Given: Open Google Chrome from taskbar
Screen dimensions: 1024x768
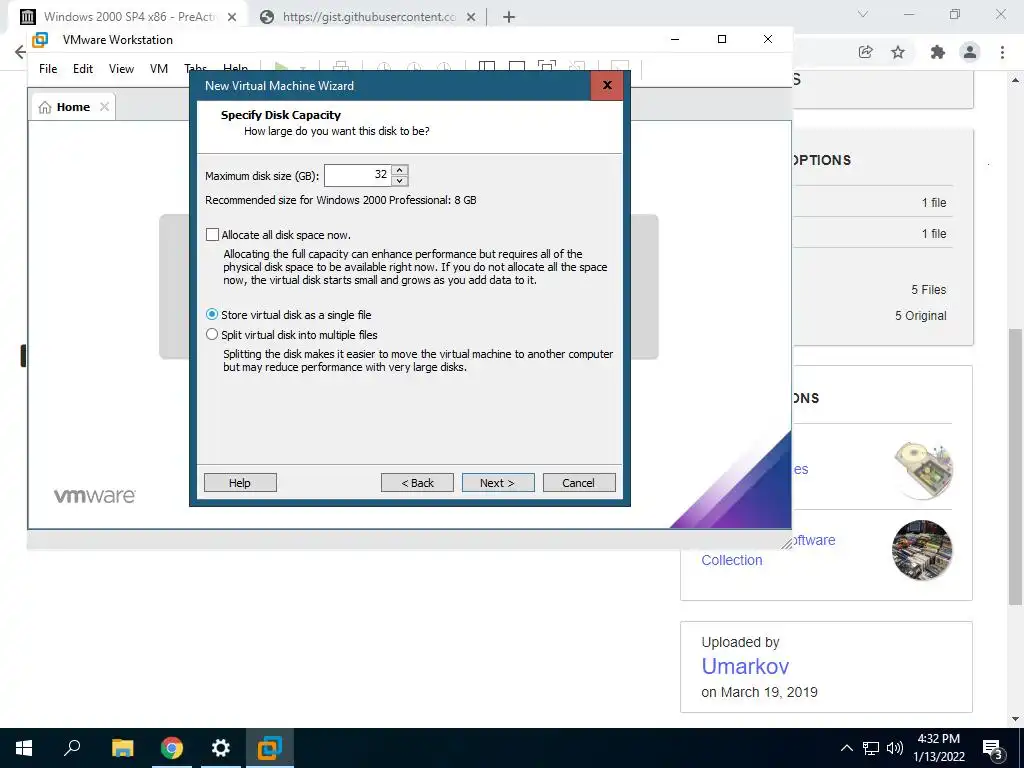Looking at the screenshot, I should (172, 748).
